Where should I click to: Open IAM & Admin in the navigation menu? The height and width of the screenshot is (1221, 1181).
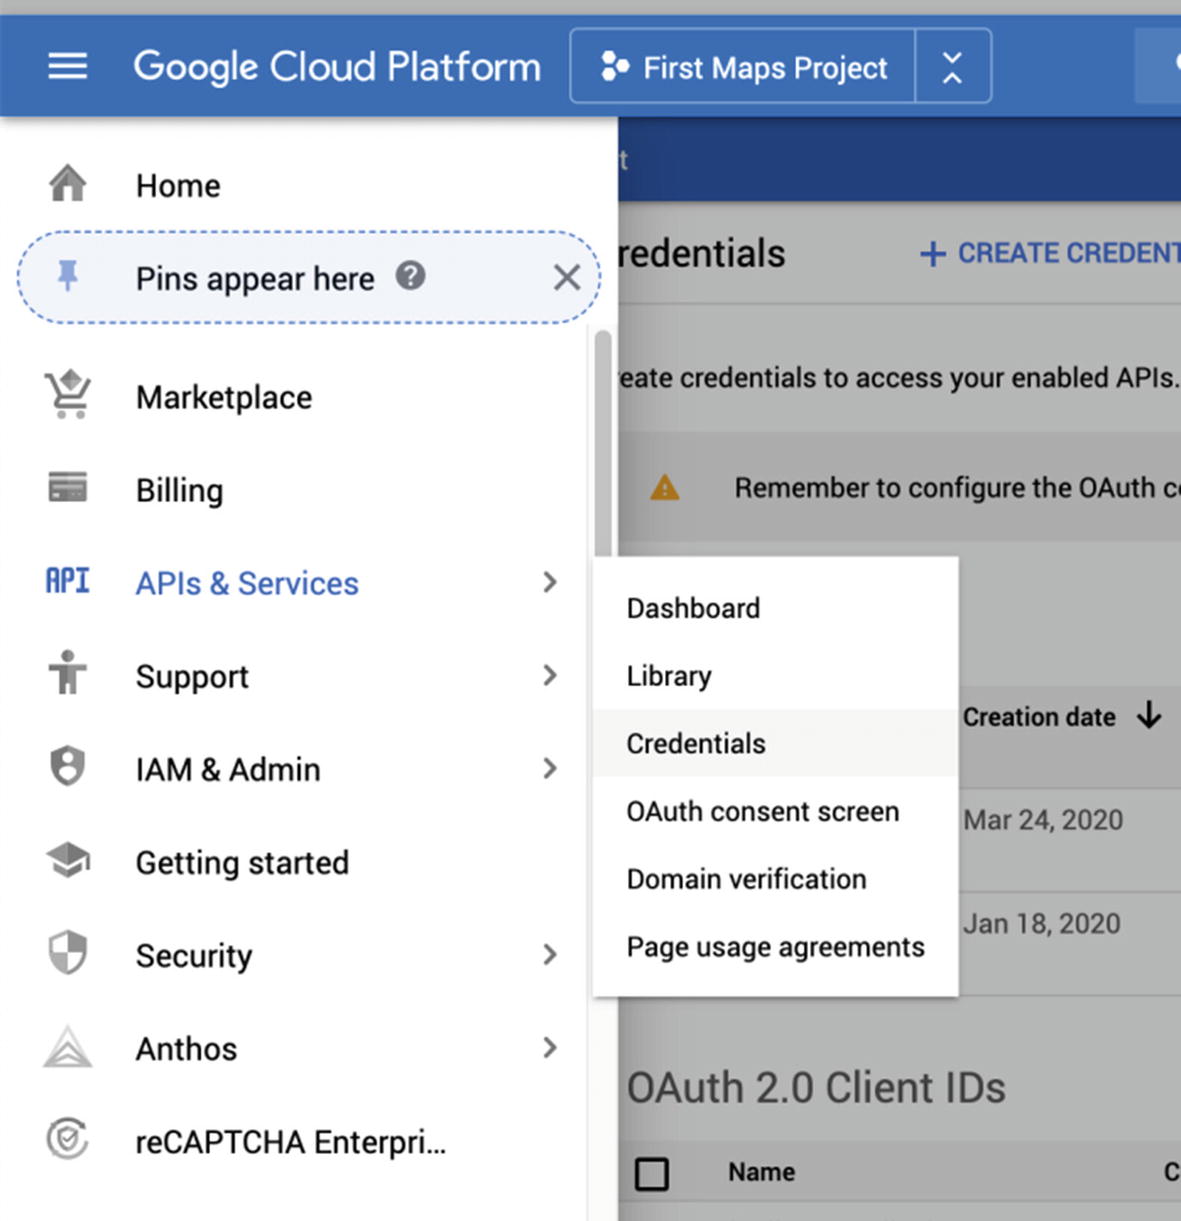tap(228, 769)
